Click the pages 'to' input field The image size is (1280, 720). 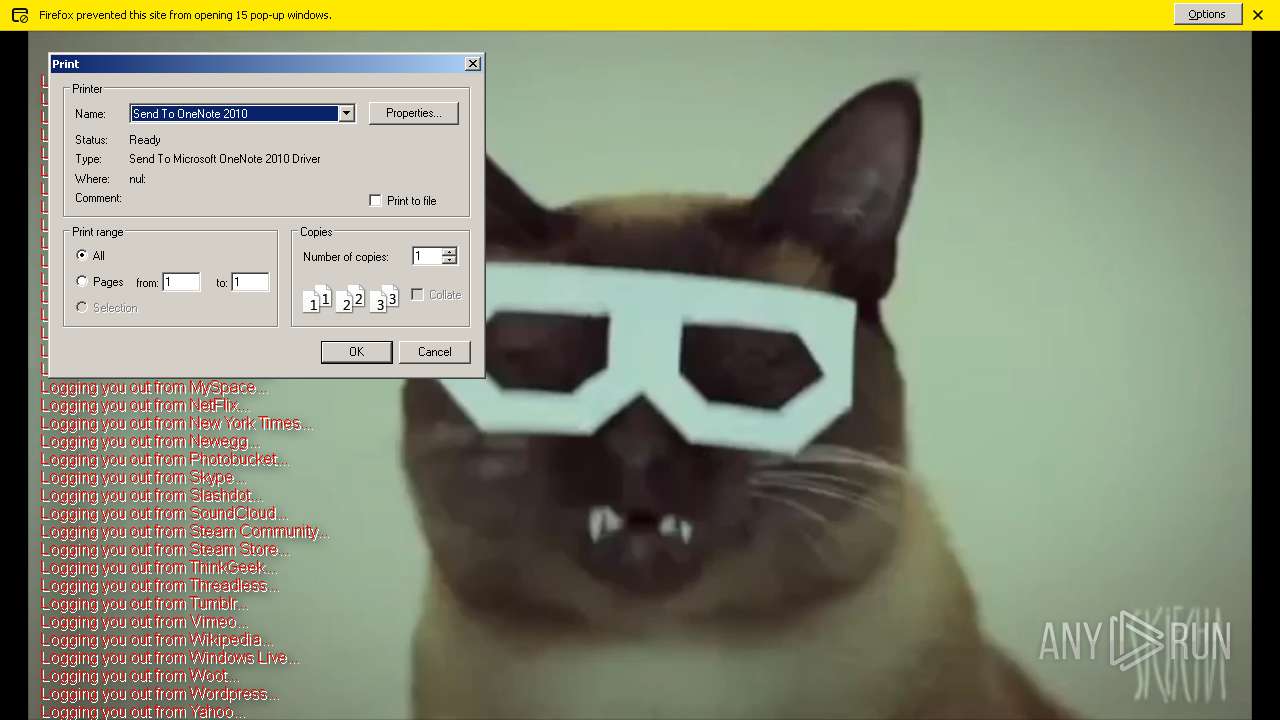coord(250,283)
